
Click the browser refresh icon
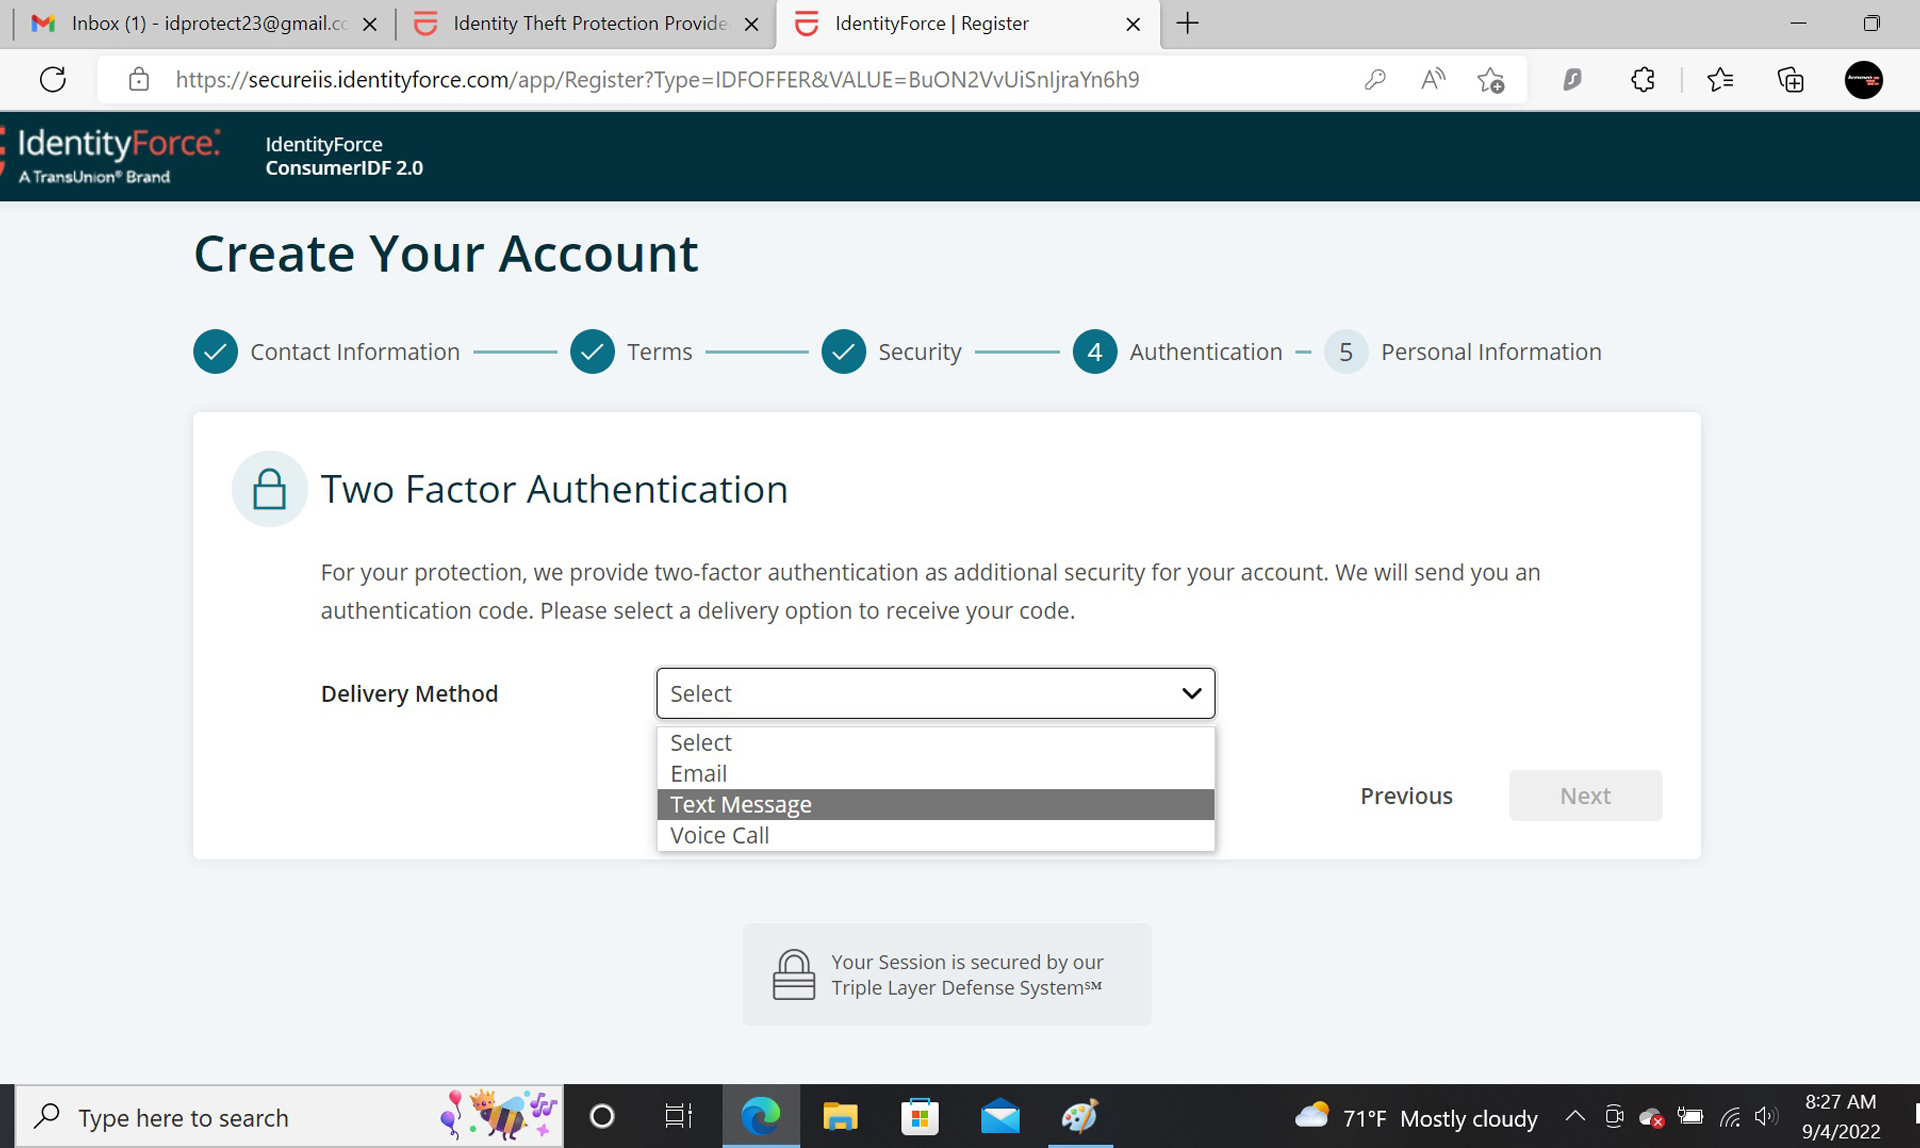pyautogui.click(x=53, y=79)
